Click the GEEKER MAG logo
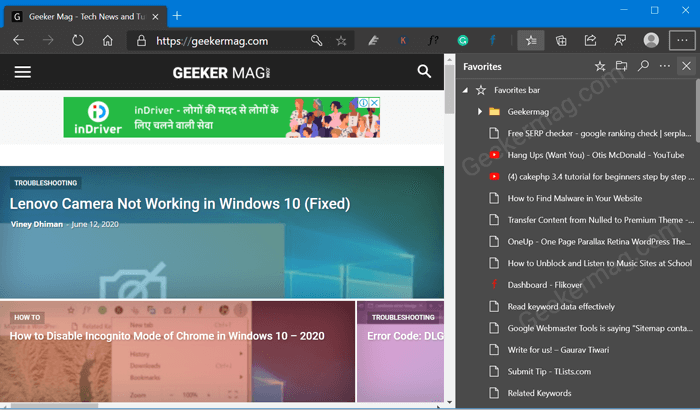 coord(221,72)
